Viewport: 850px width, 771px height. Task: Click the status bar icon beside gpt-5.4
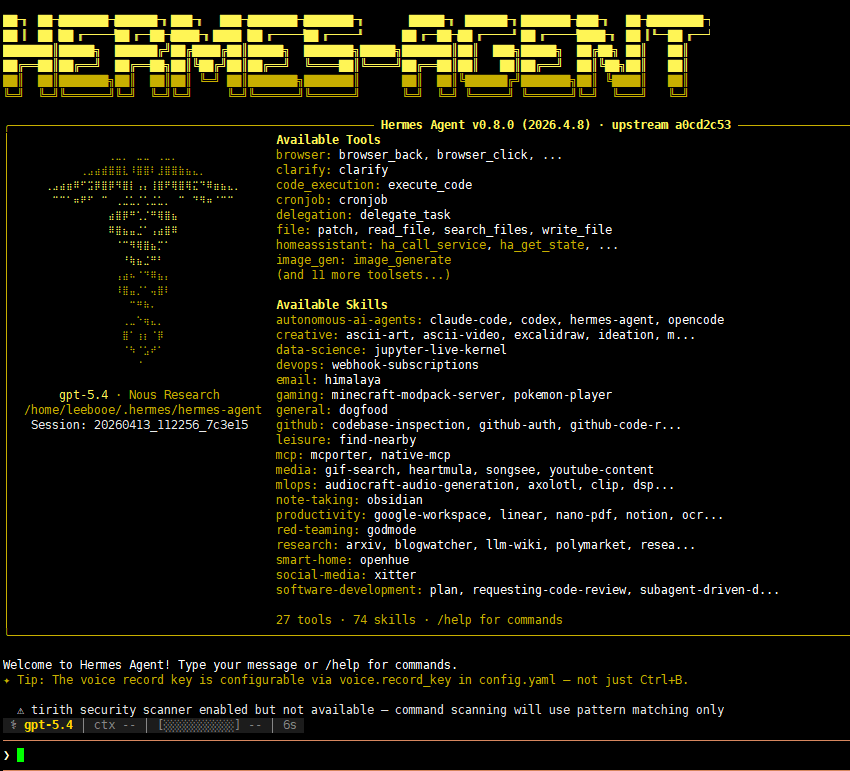click(x=12, y=725)
